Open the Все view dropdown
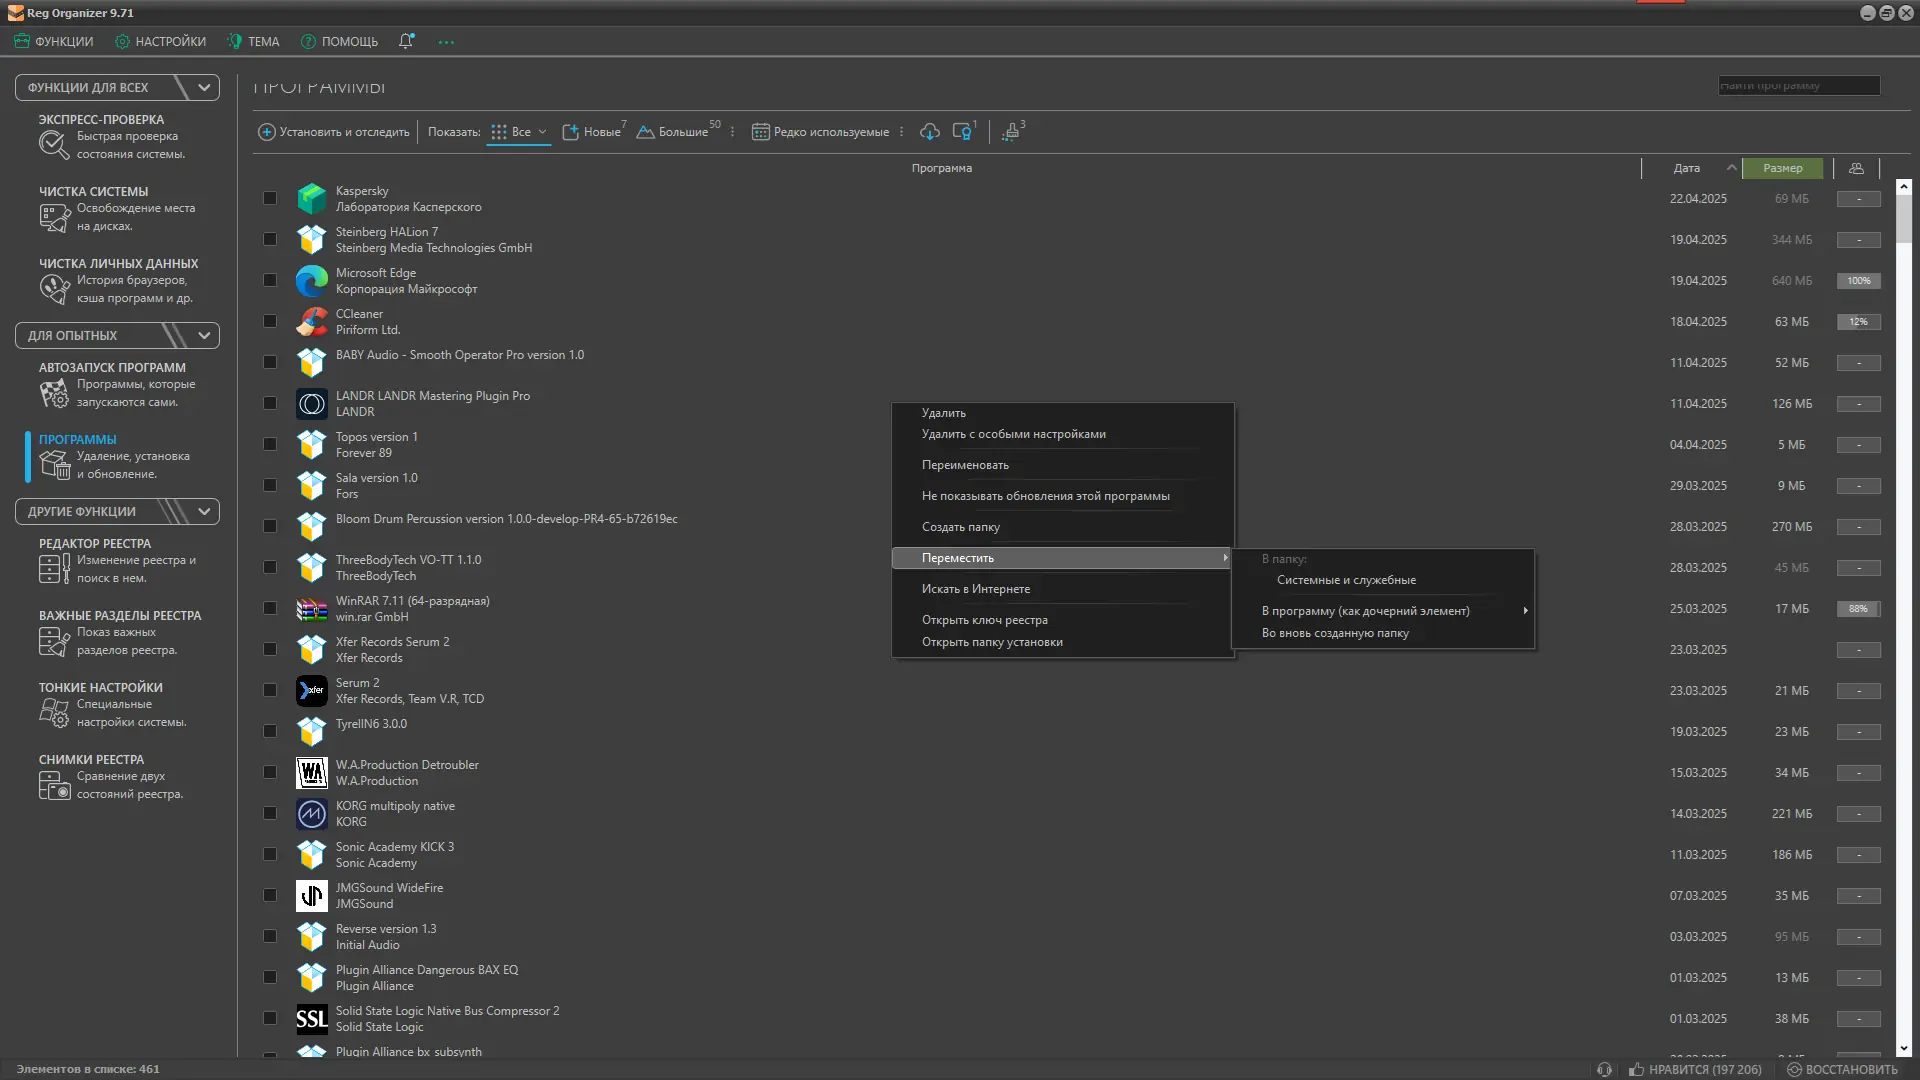1920x1080 pixels. (520, 132)
